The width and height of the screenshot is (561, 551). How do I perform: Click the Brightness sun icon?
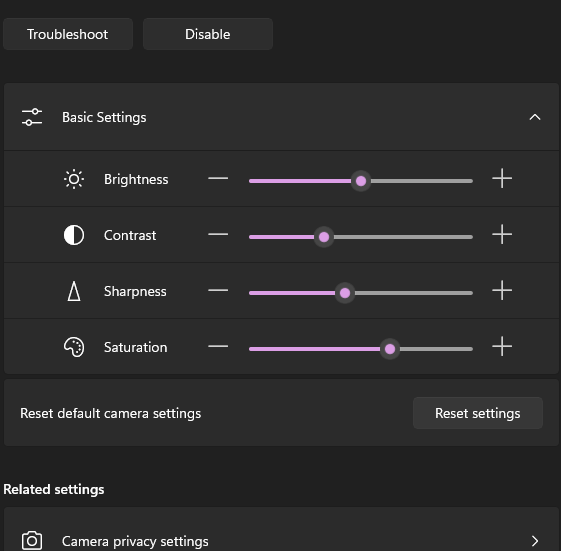coord(74,179)
